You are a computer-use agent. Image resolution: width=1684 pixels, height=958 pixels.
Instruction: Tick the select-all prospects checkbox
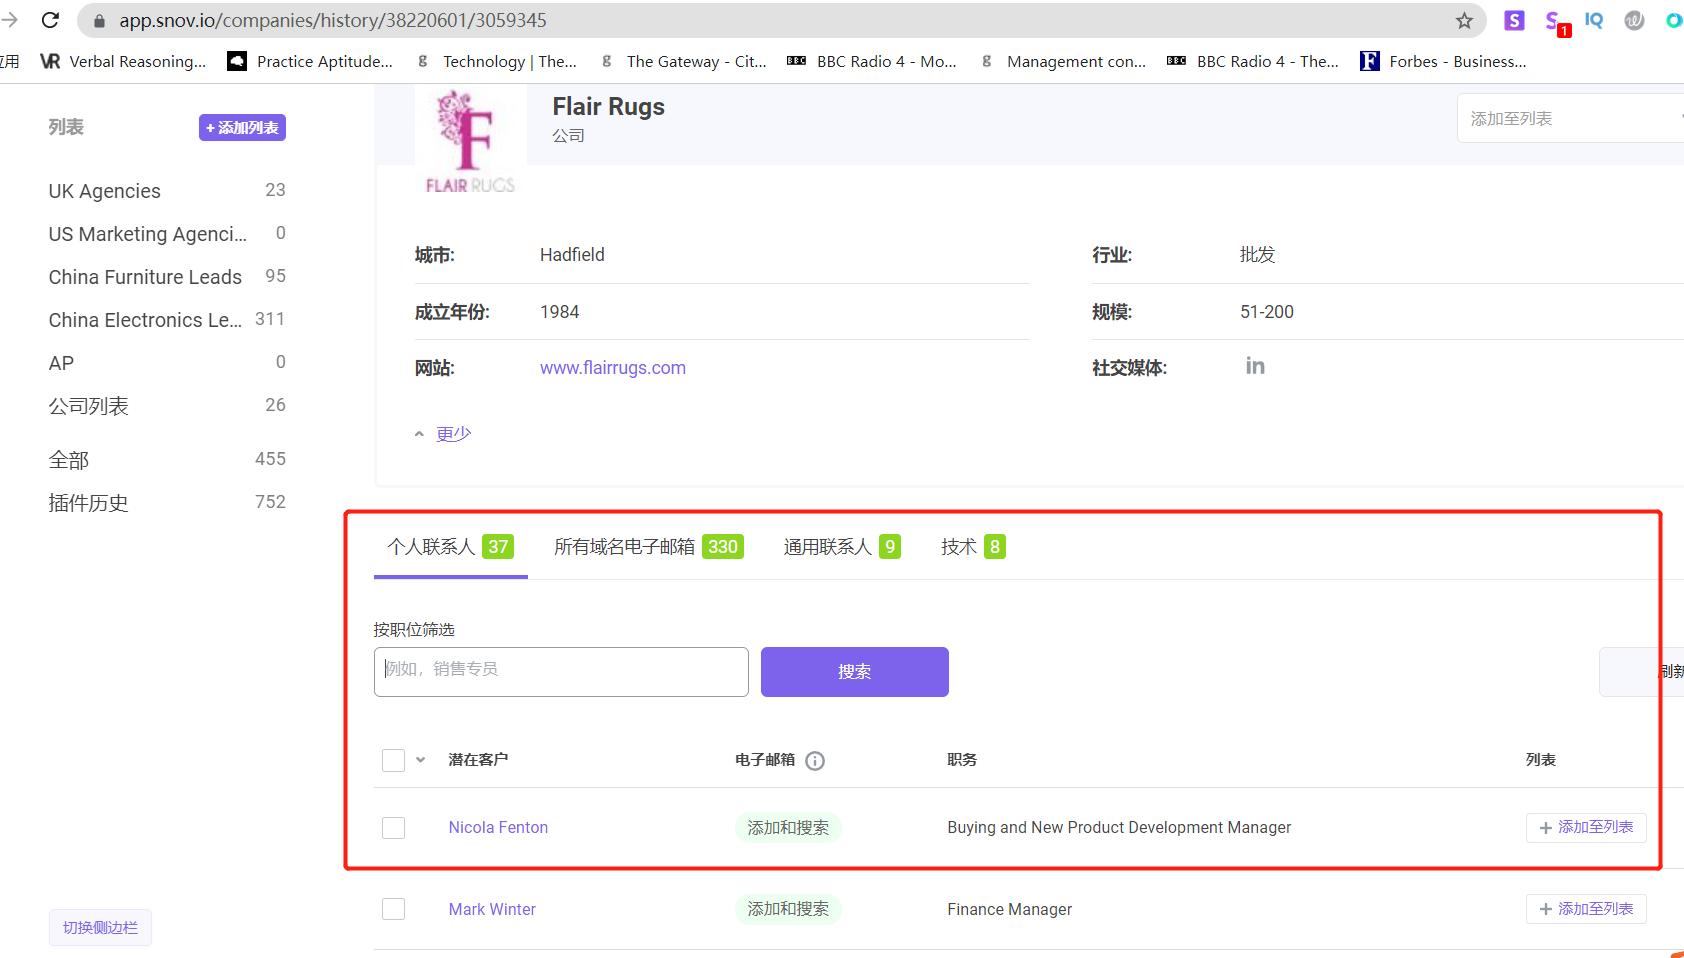click(x=394, y=760)
